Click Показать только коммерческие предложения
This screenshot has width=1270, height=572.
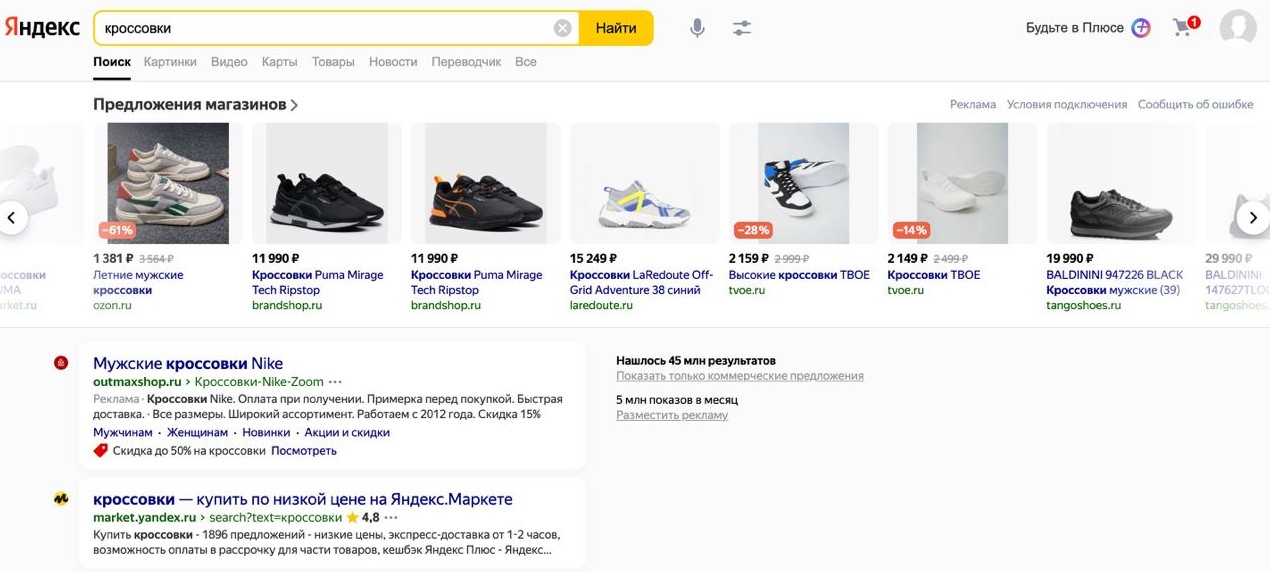pyautogui.click(x=740, y=376)
